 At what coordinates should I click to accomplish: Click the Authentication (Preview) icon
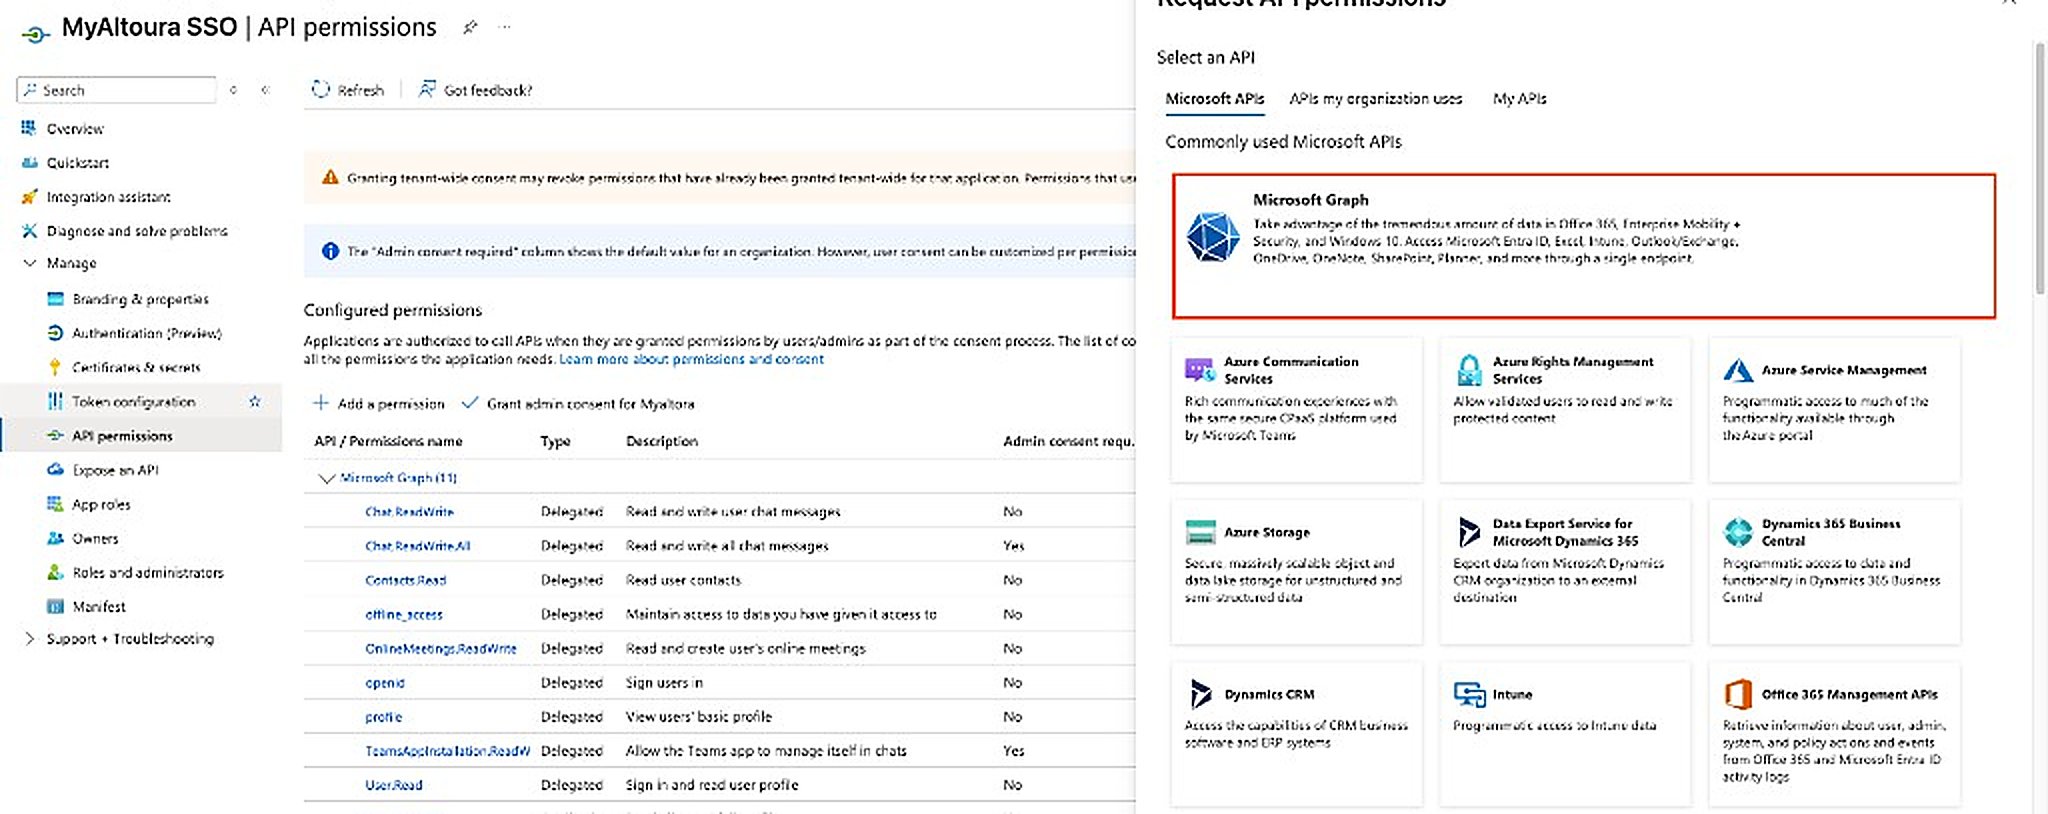(x=55, y=333)
